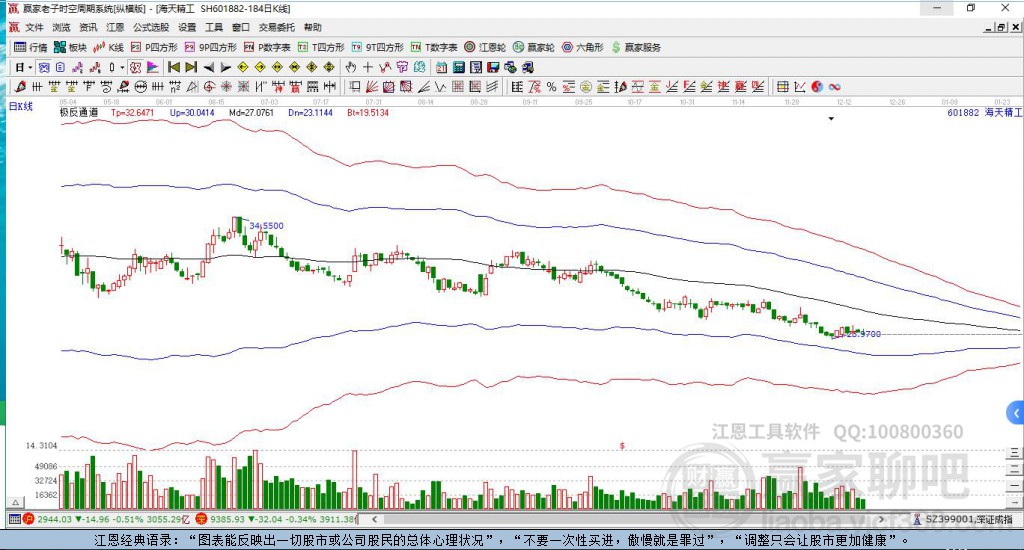Click the first yellow diamond navigation icon
Viewport: 1024px width, 550px height.
pyautogui.click(x=243, y=67)
